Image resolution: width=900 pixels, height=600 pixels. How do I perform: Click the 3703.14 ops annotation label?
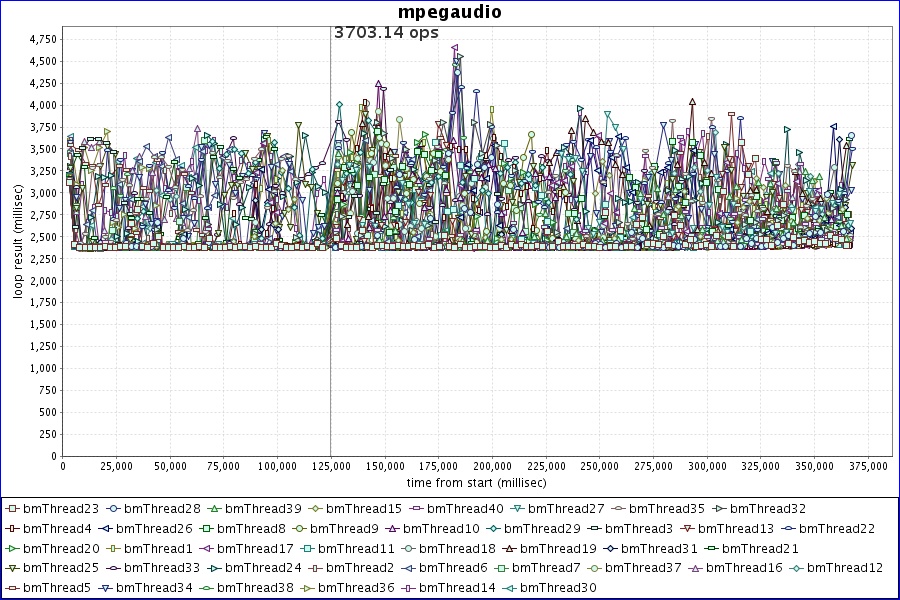pyautogui.click(x=386, y=32)
